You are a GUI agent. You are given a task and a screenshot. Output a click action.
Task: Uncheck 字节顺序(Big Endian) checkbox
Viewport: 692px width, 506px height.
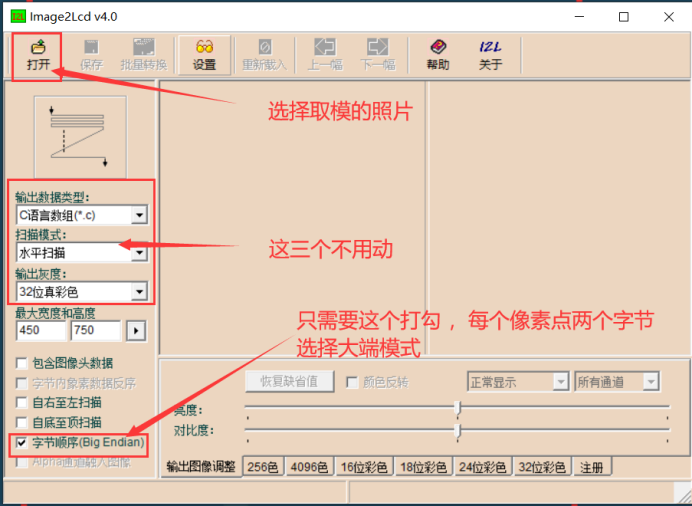click(x=21, y=442)
